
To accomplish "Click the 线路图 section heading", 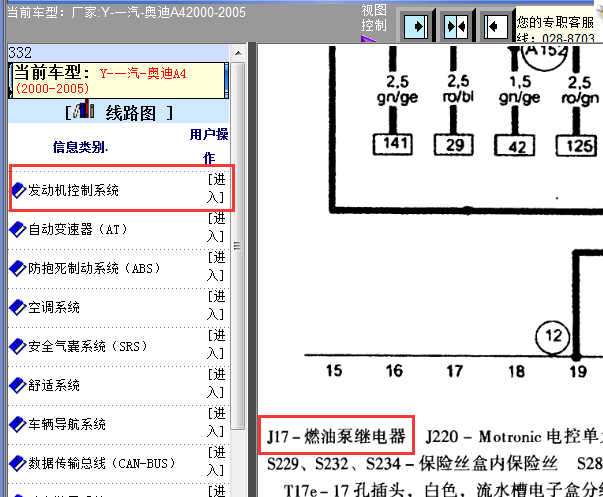I will click(132, 113).
